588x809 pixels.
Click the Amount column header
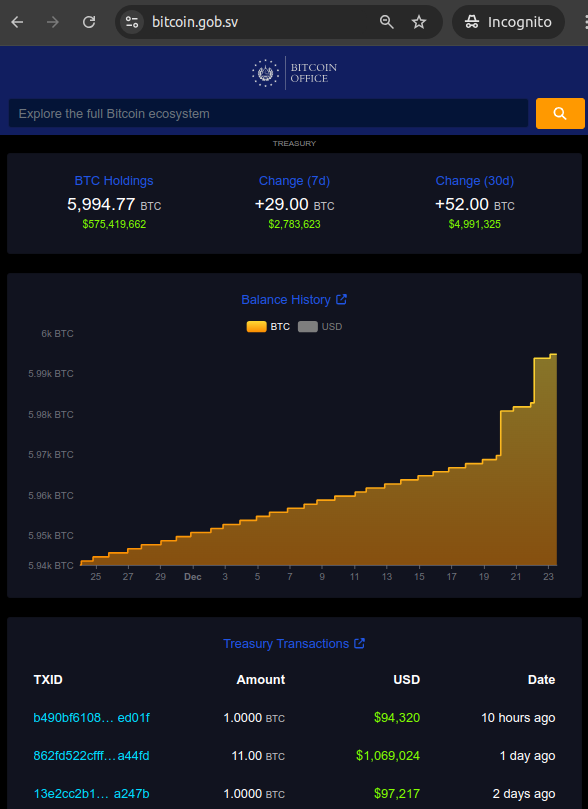coord(260,679)
